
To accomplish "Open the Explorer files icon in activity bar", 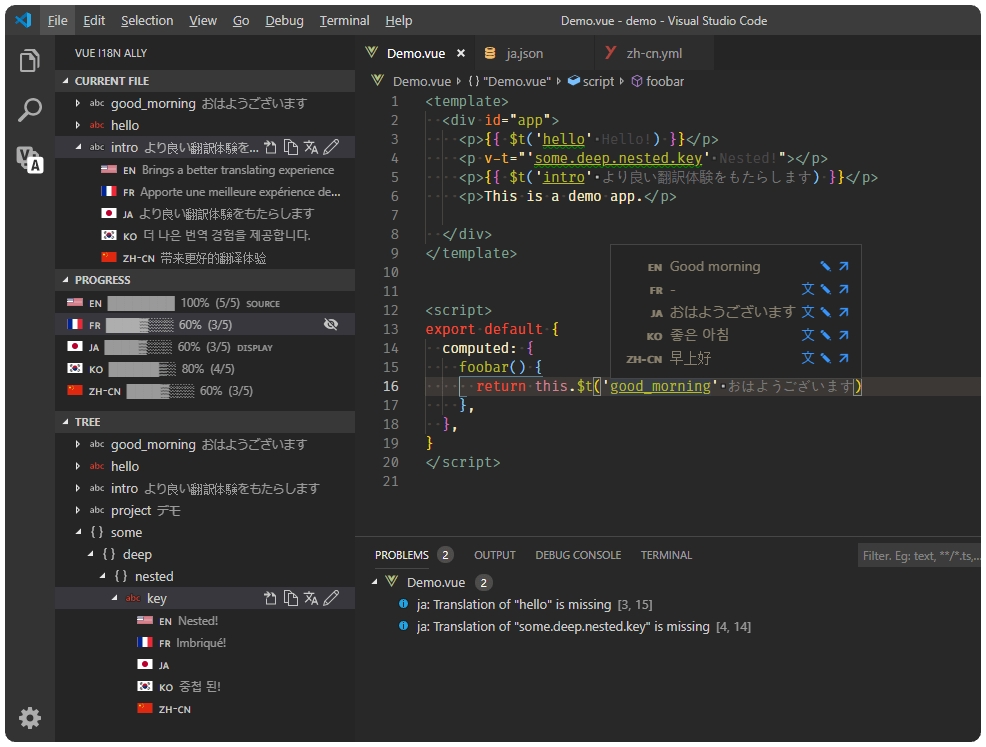I will pyautogui.click(x=30, y=61).
